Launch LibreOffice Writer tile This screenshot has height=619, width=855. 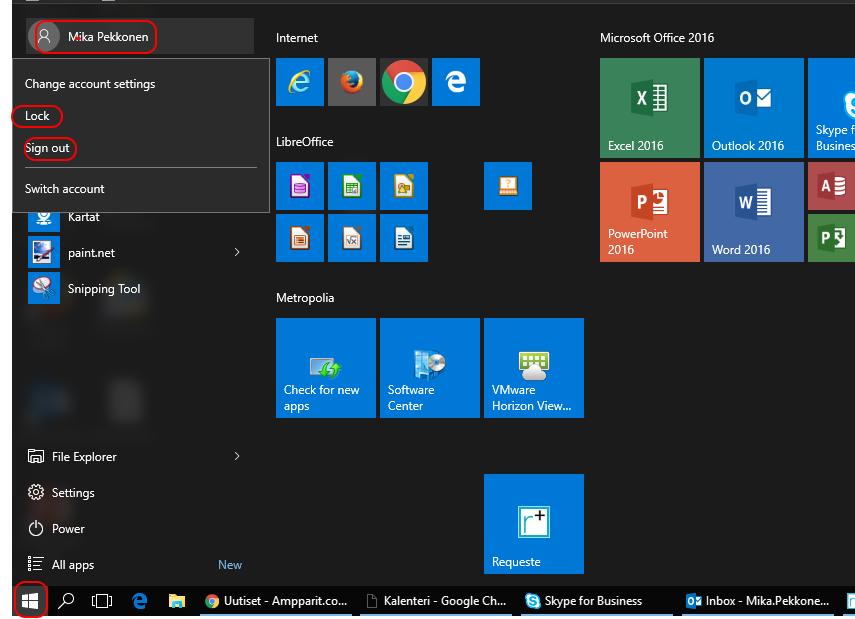click(x=404, y=238)
